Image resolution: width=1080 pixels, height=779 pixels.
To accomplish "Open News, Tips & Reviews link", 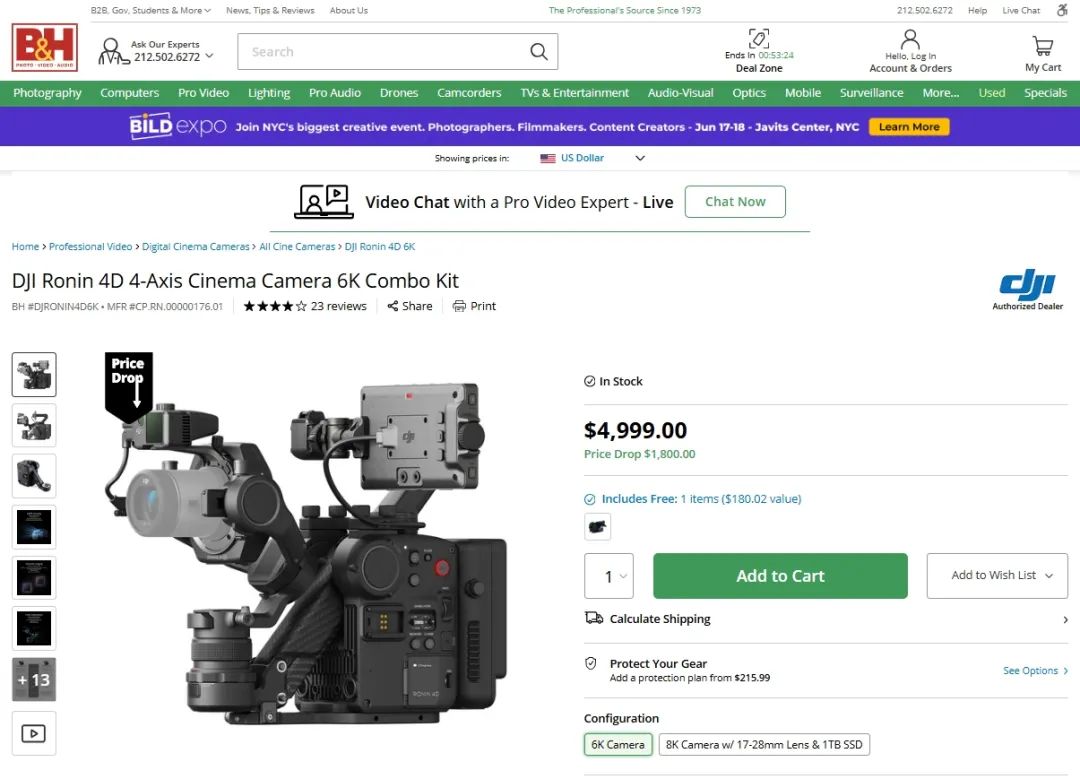I will 270,10.
